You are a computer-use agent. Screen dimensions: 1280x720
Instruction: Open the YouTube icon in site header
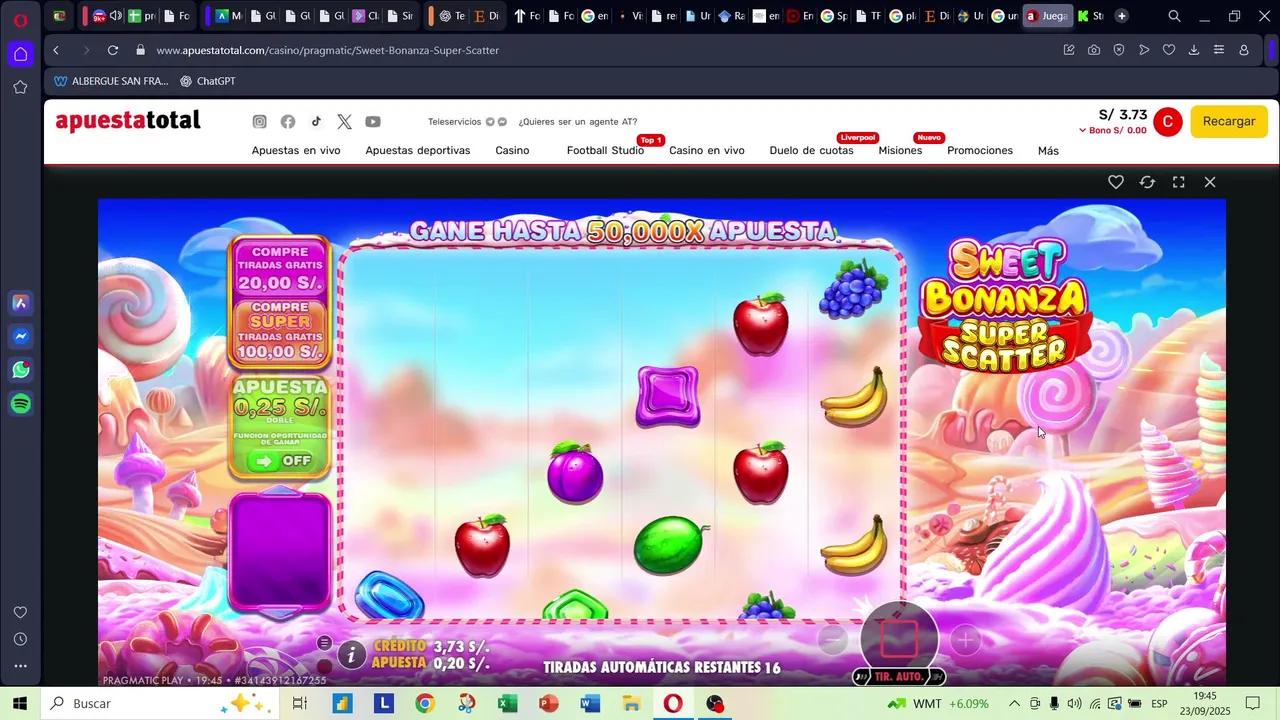pos(373,122)
